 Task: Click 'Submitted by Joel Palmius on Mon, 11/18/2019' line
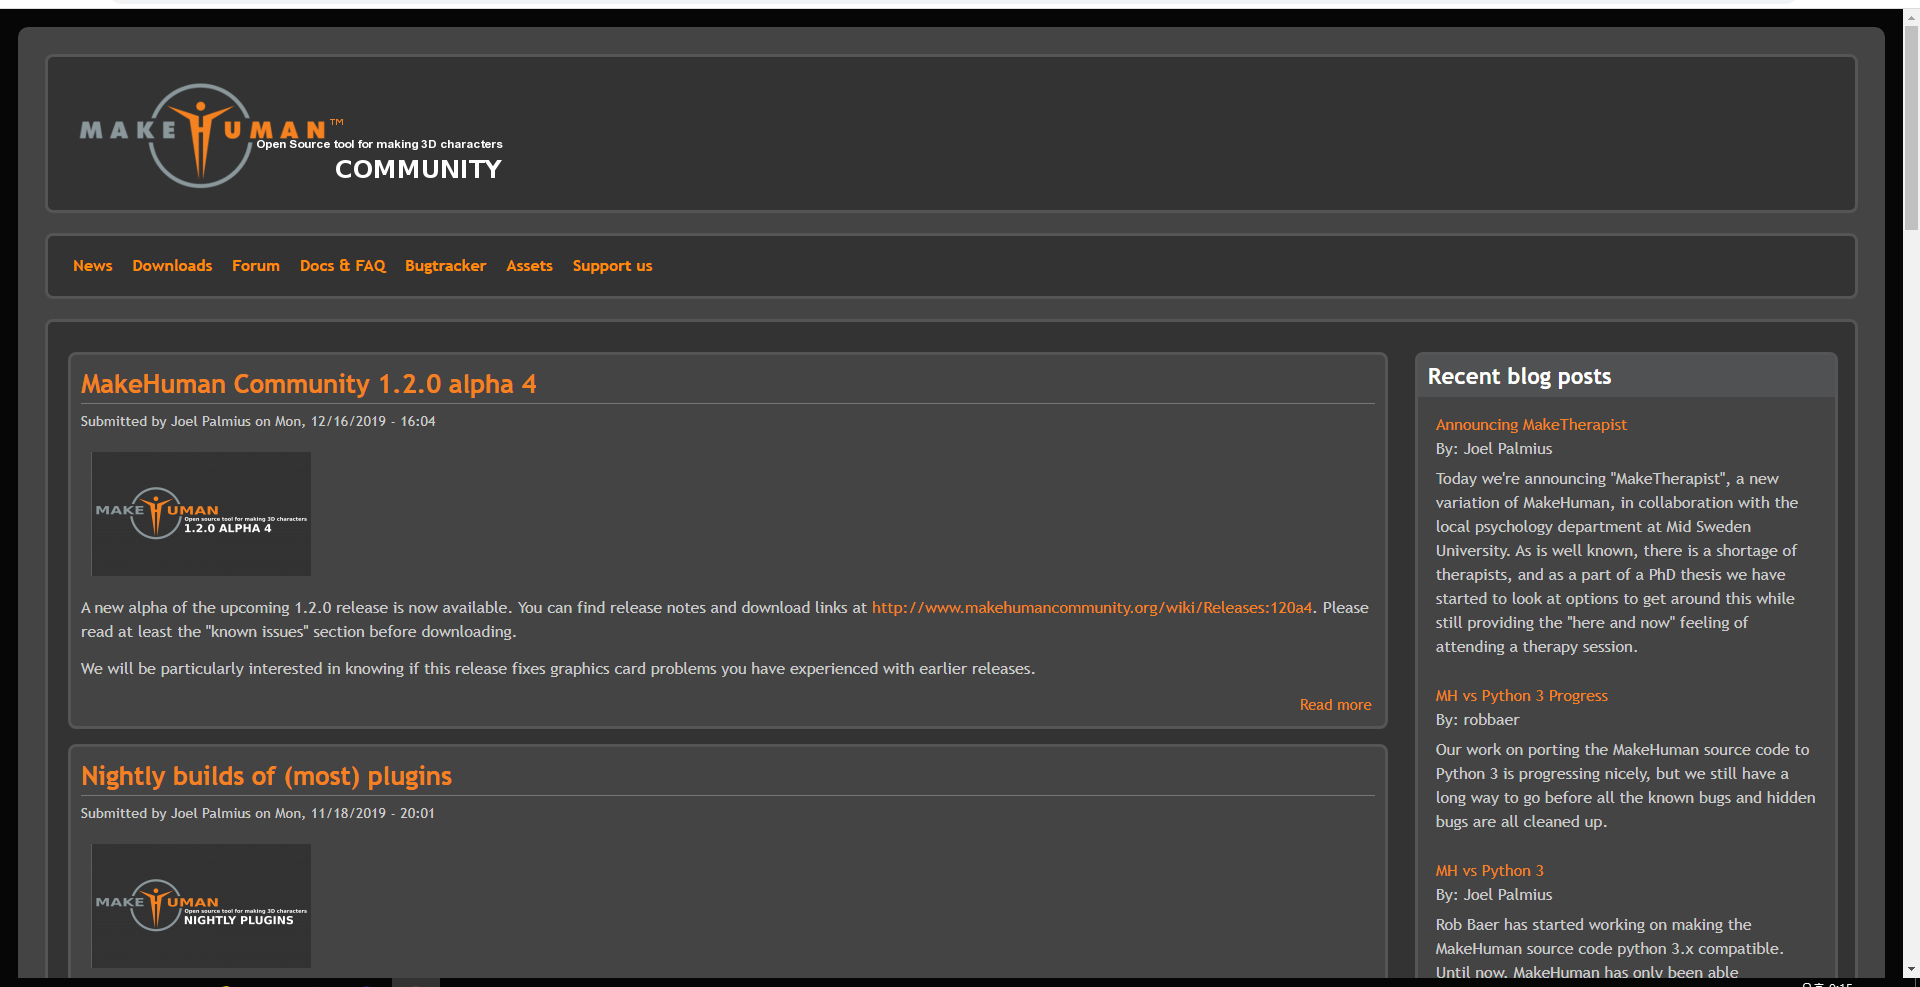[258, 814]
